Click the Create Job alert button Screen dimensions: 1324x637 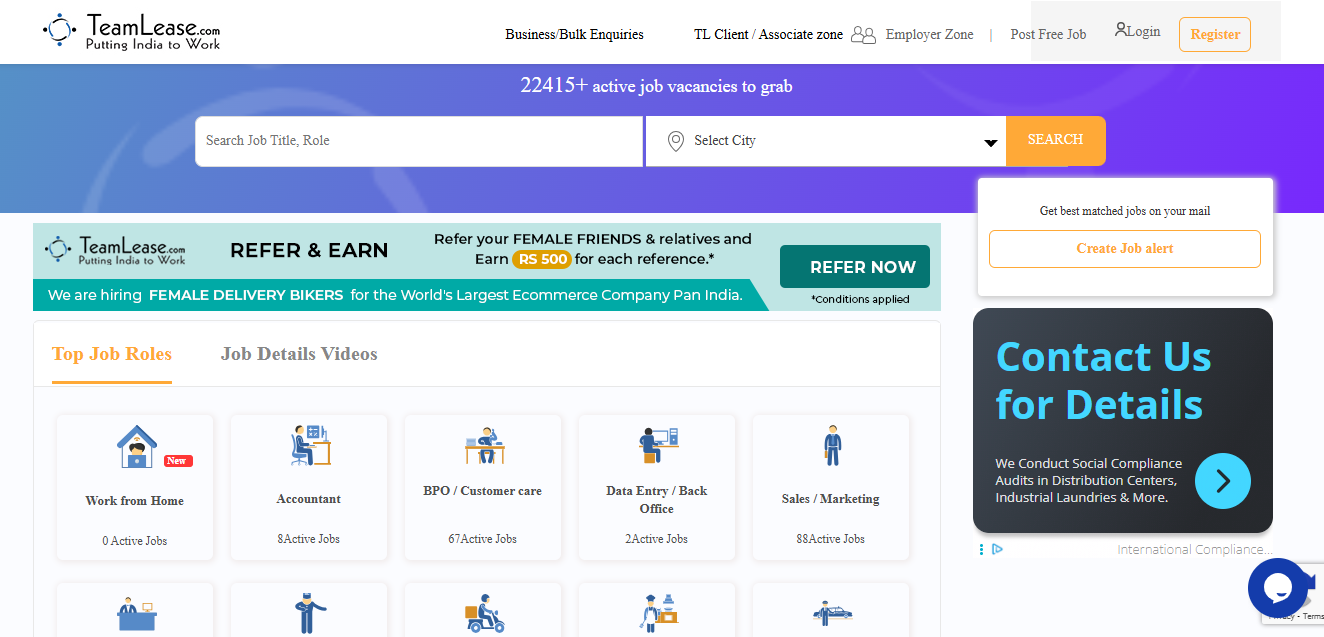[1125, 249]
